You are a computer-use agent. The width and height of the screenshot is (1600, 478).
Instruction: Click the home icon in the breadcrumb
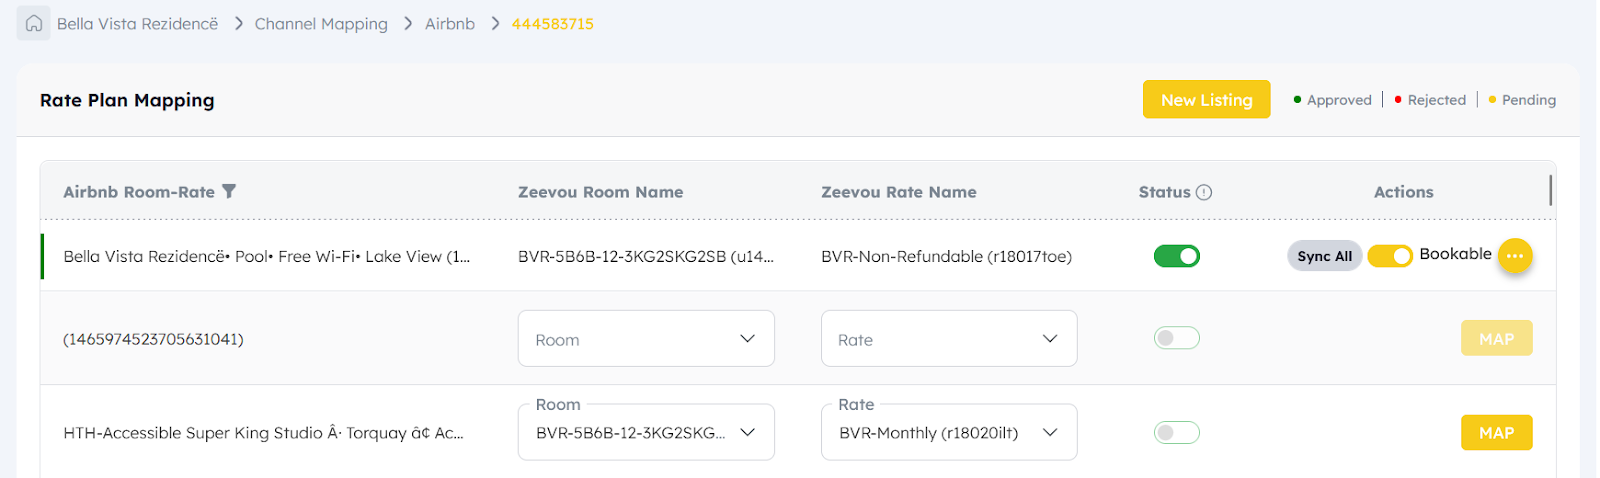(34, 23)
